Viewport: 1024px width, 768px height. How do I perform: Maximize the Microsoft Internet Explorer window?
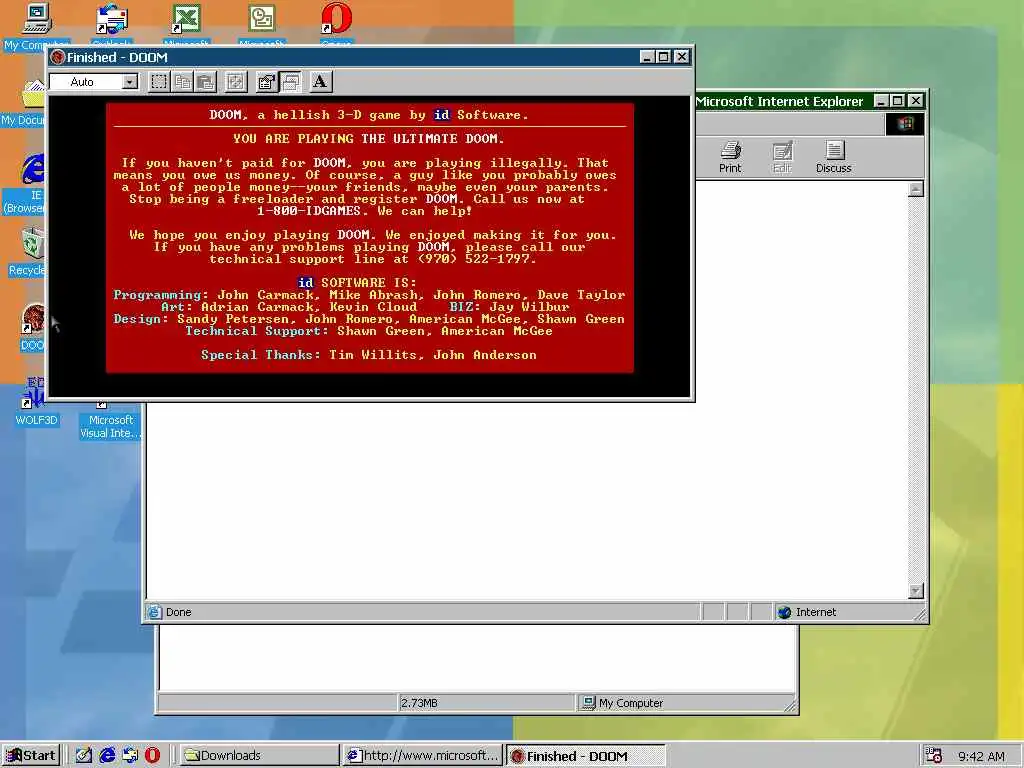pos(897,101)
